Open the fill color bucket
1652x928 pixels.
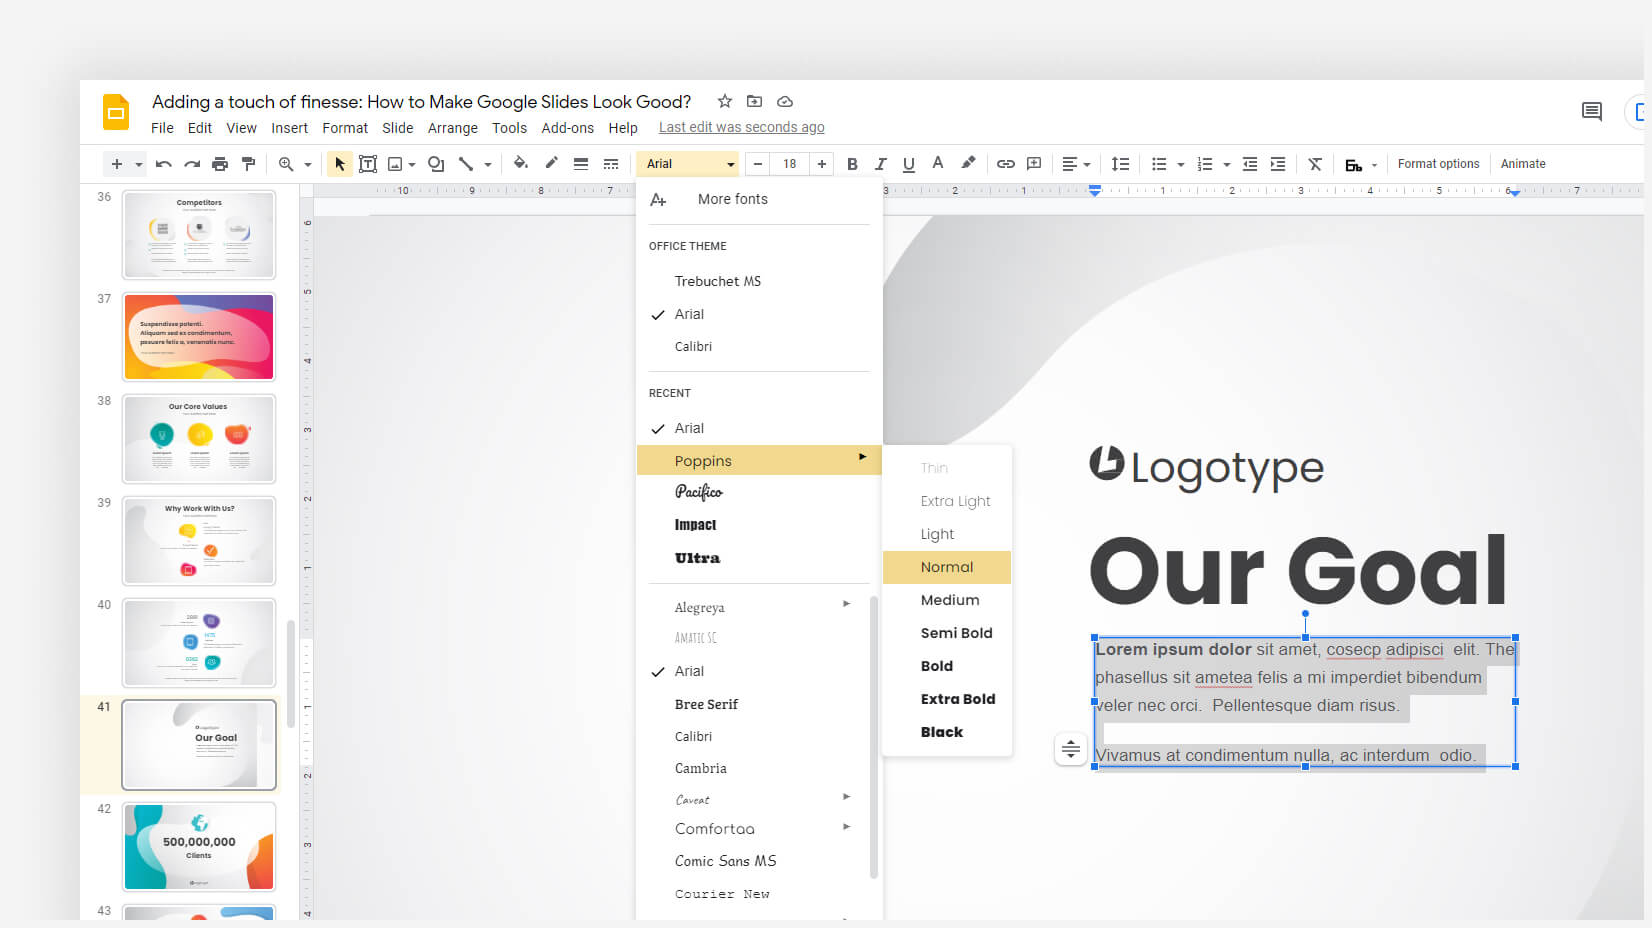(520, 163)
